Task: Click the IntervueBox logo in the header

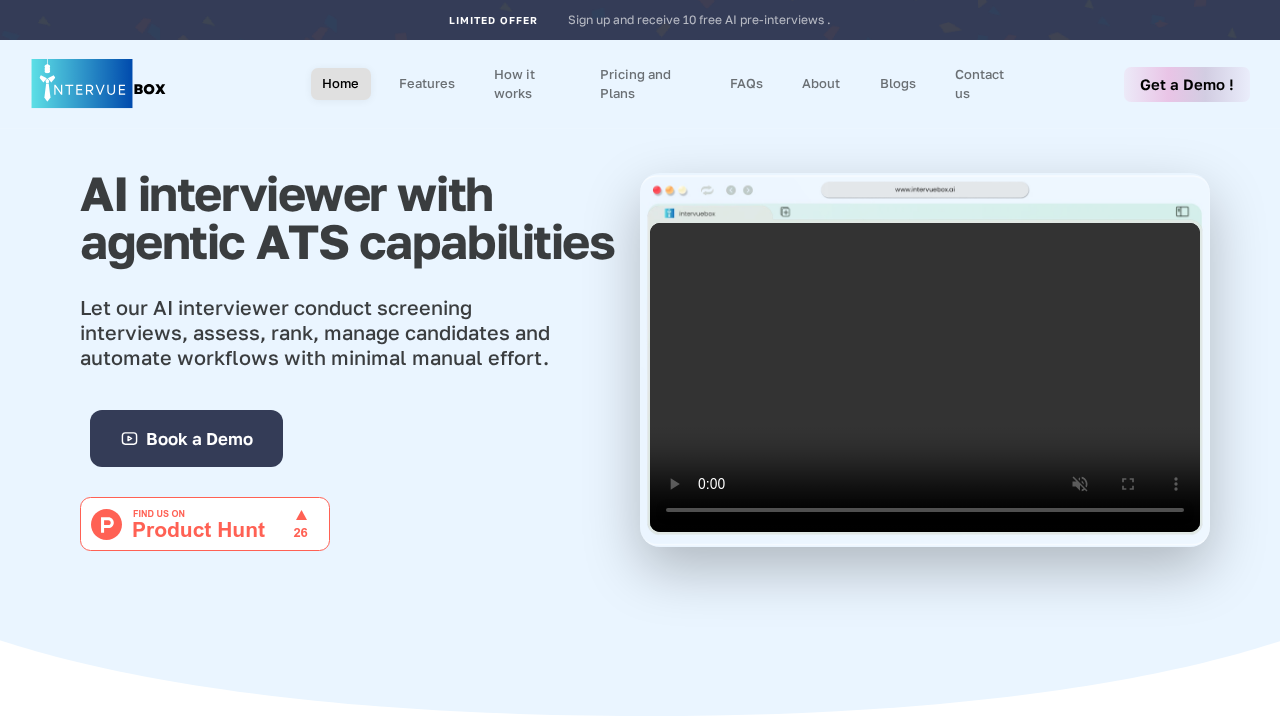Action: 97,83
